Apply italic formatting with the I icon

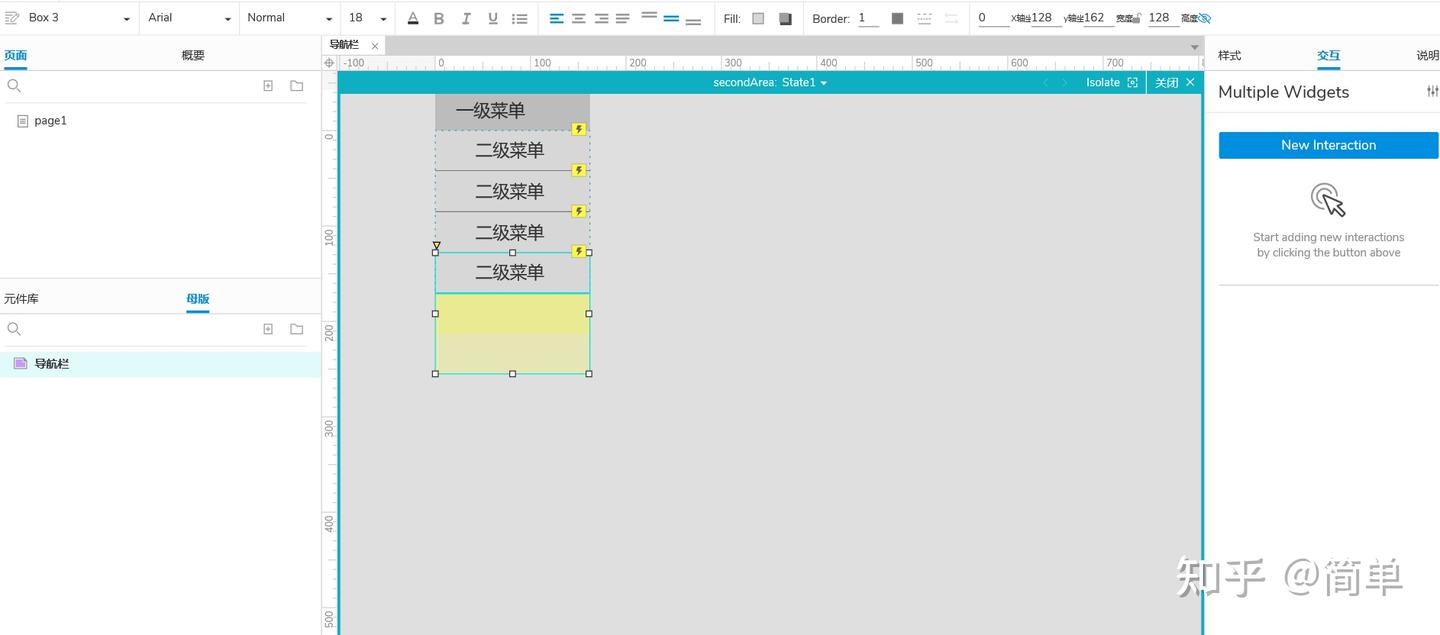(465, 18)
